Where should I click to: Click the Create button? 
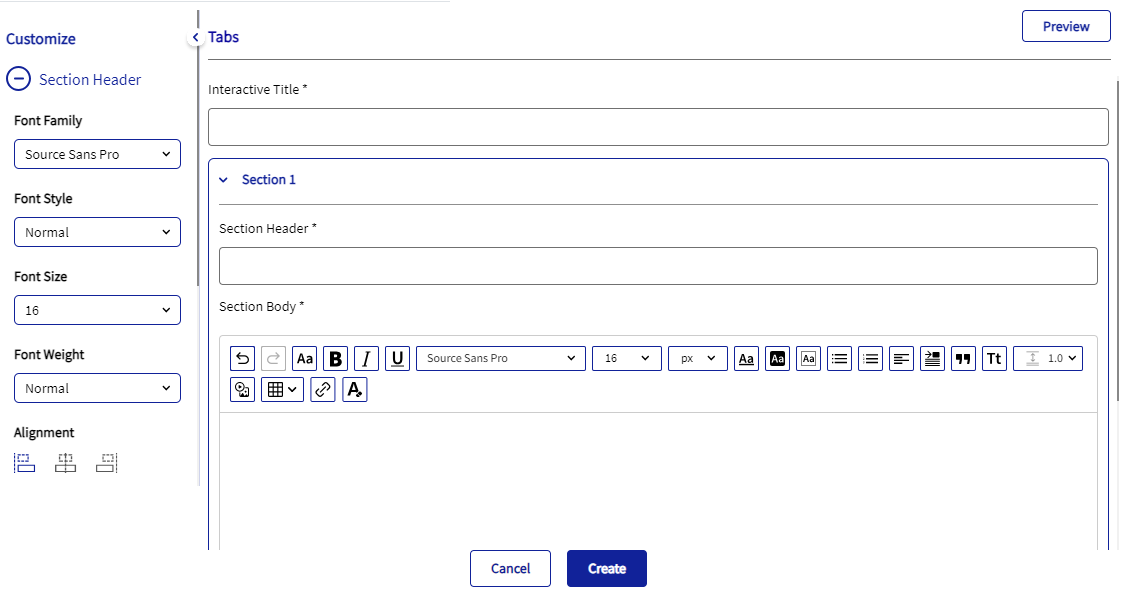606,568
